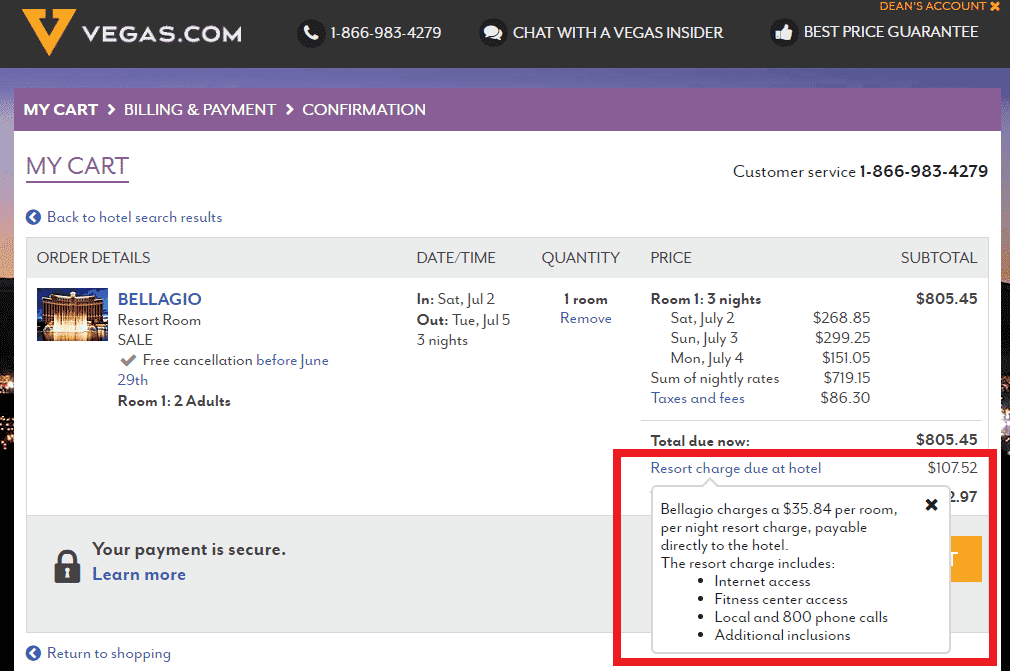This screenshot has height=671, width=1010.
Task: Click the Return to shopping arrow icon
Action: pos(34,653)
